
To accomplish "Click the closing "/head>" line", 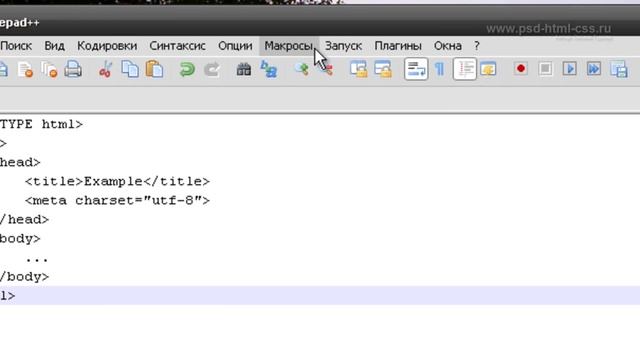I will (x=24, y=220).
